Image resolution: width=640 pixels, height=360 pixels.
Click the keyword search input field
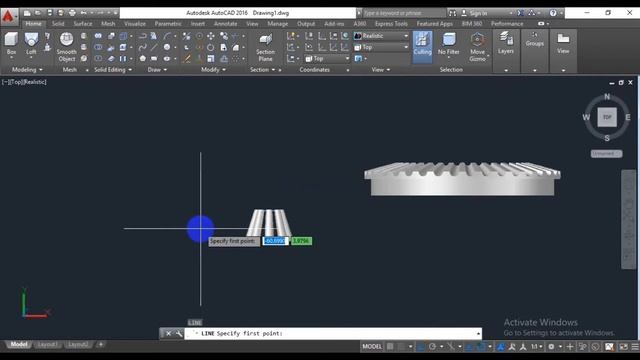pos(403,13)
